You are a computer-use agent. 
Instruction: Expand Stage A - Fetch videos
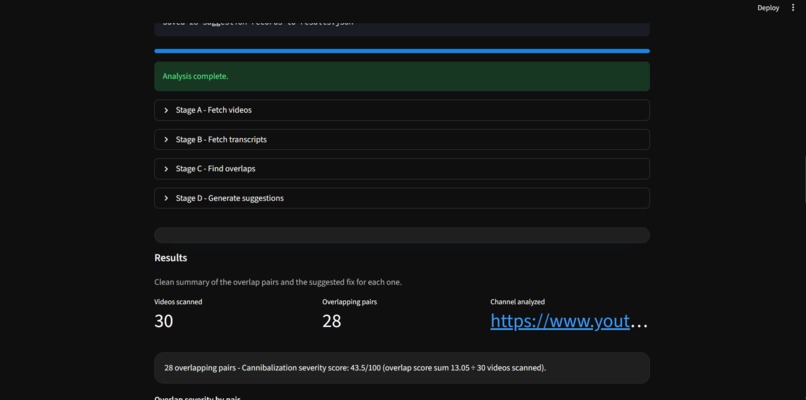[402, 110]
